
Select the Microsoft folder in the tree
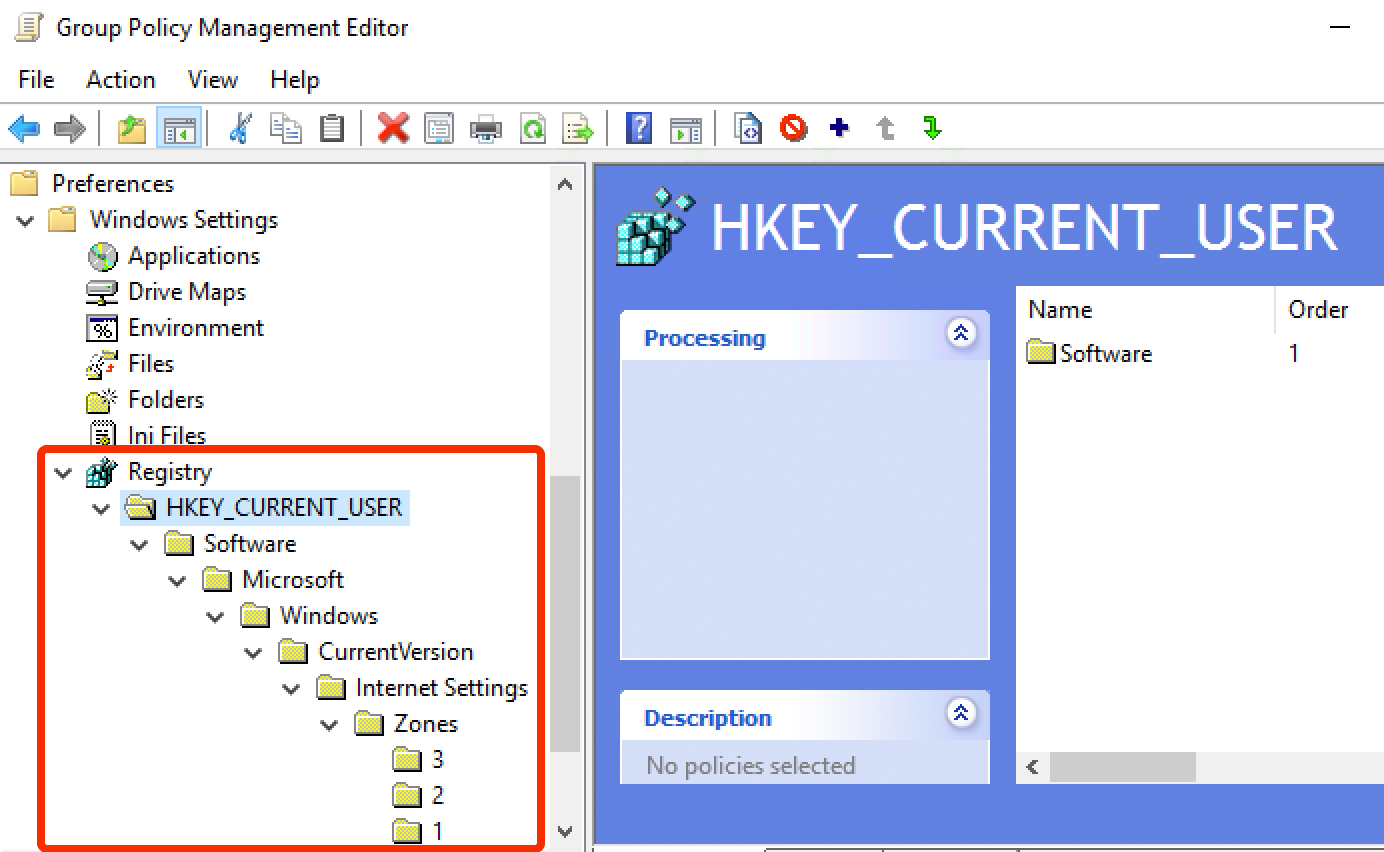(293, 580)
